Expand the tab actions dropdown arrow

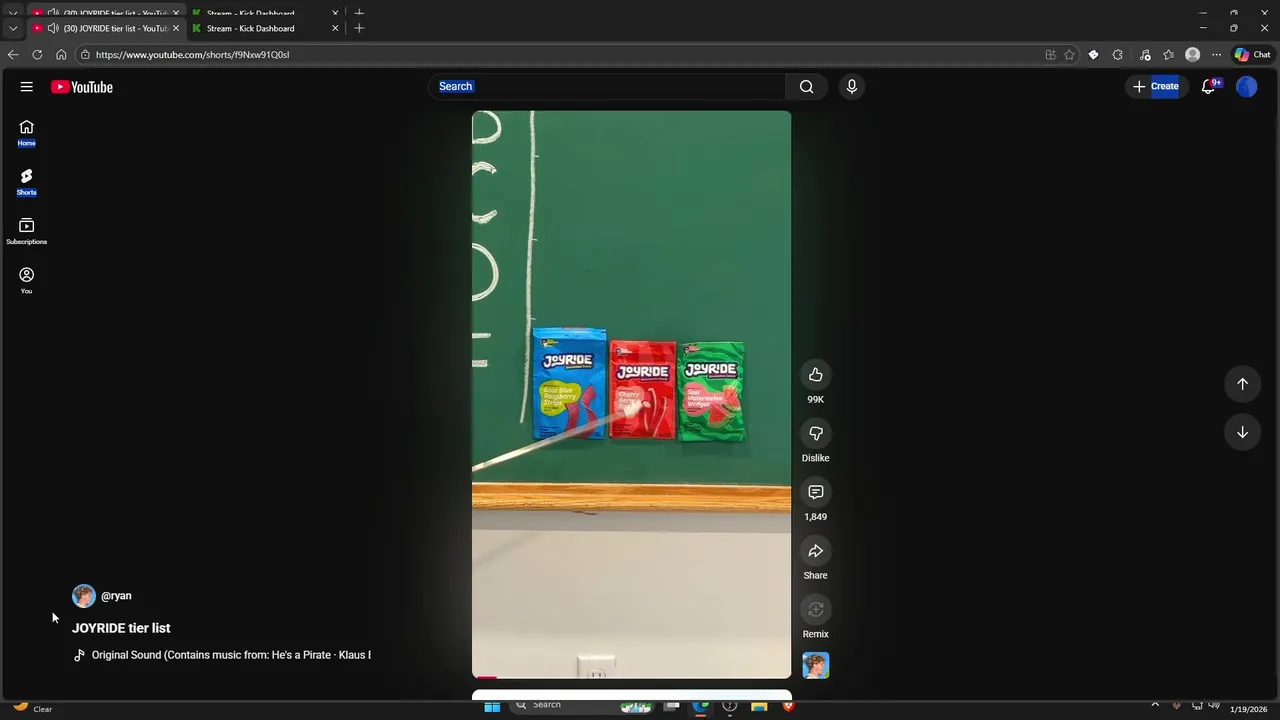[13, 28]
